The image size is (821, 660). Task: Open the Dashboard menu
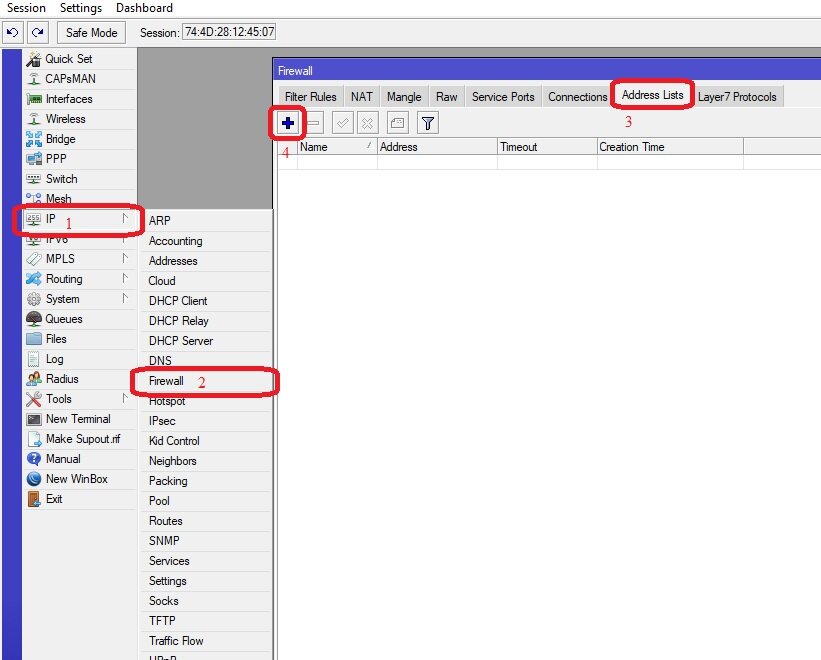tap(145, 8)
